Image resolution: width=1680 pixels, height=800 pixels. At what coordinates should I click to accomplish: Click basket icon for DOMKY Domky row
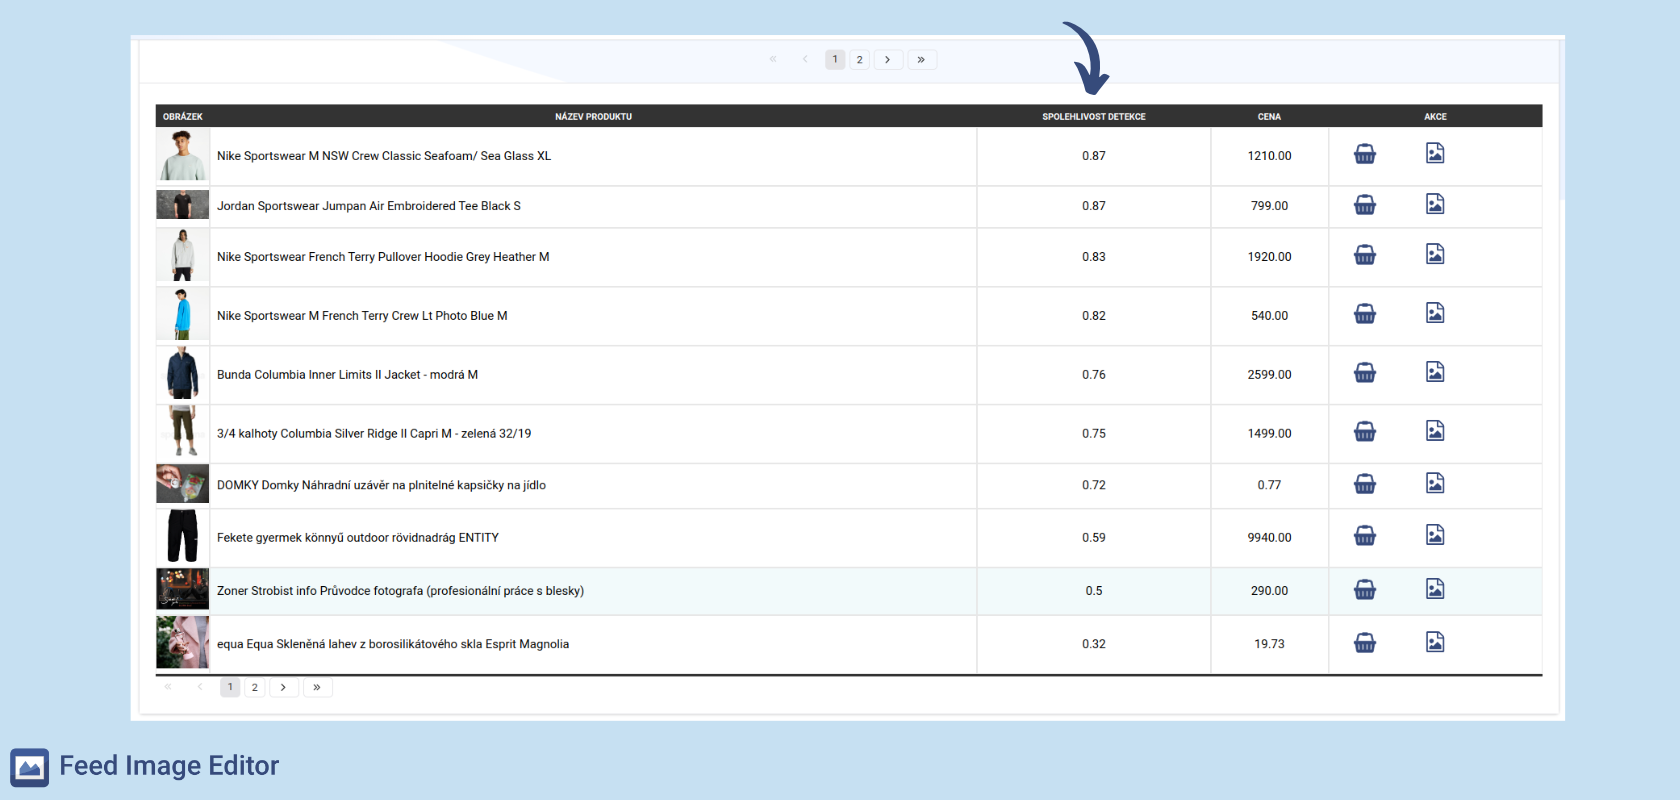coord(1365,484)
